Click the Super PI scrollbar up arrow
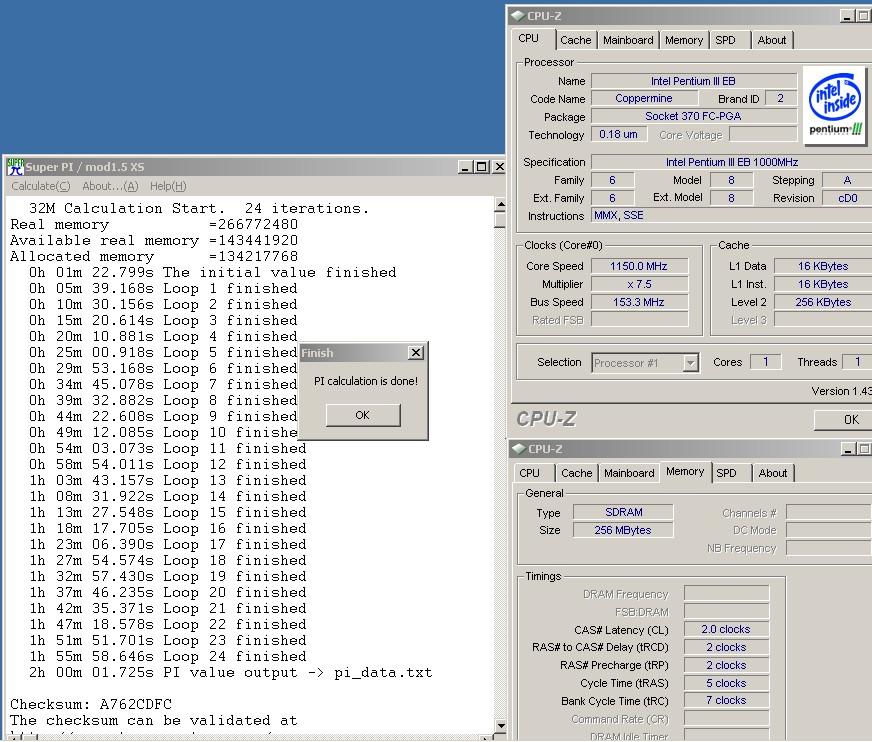This screenshot has height=742, width=872. pyautogui.click(x=501, y=205)
